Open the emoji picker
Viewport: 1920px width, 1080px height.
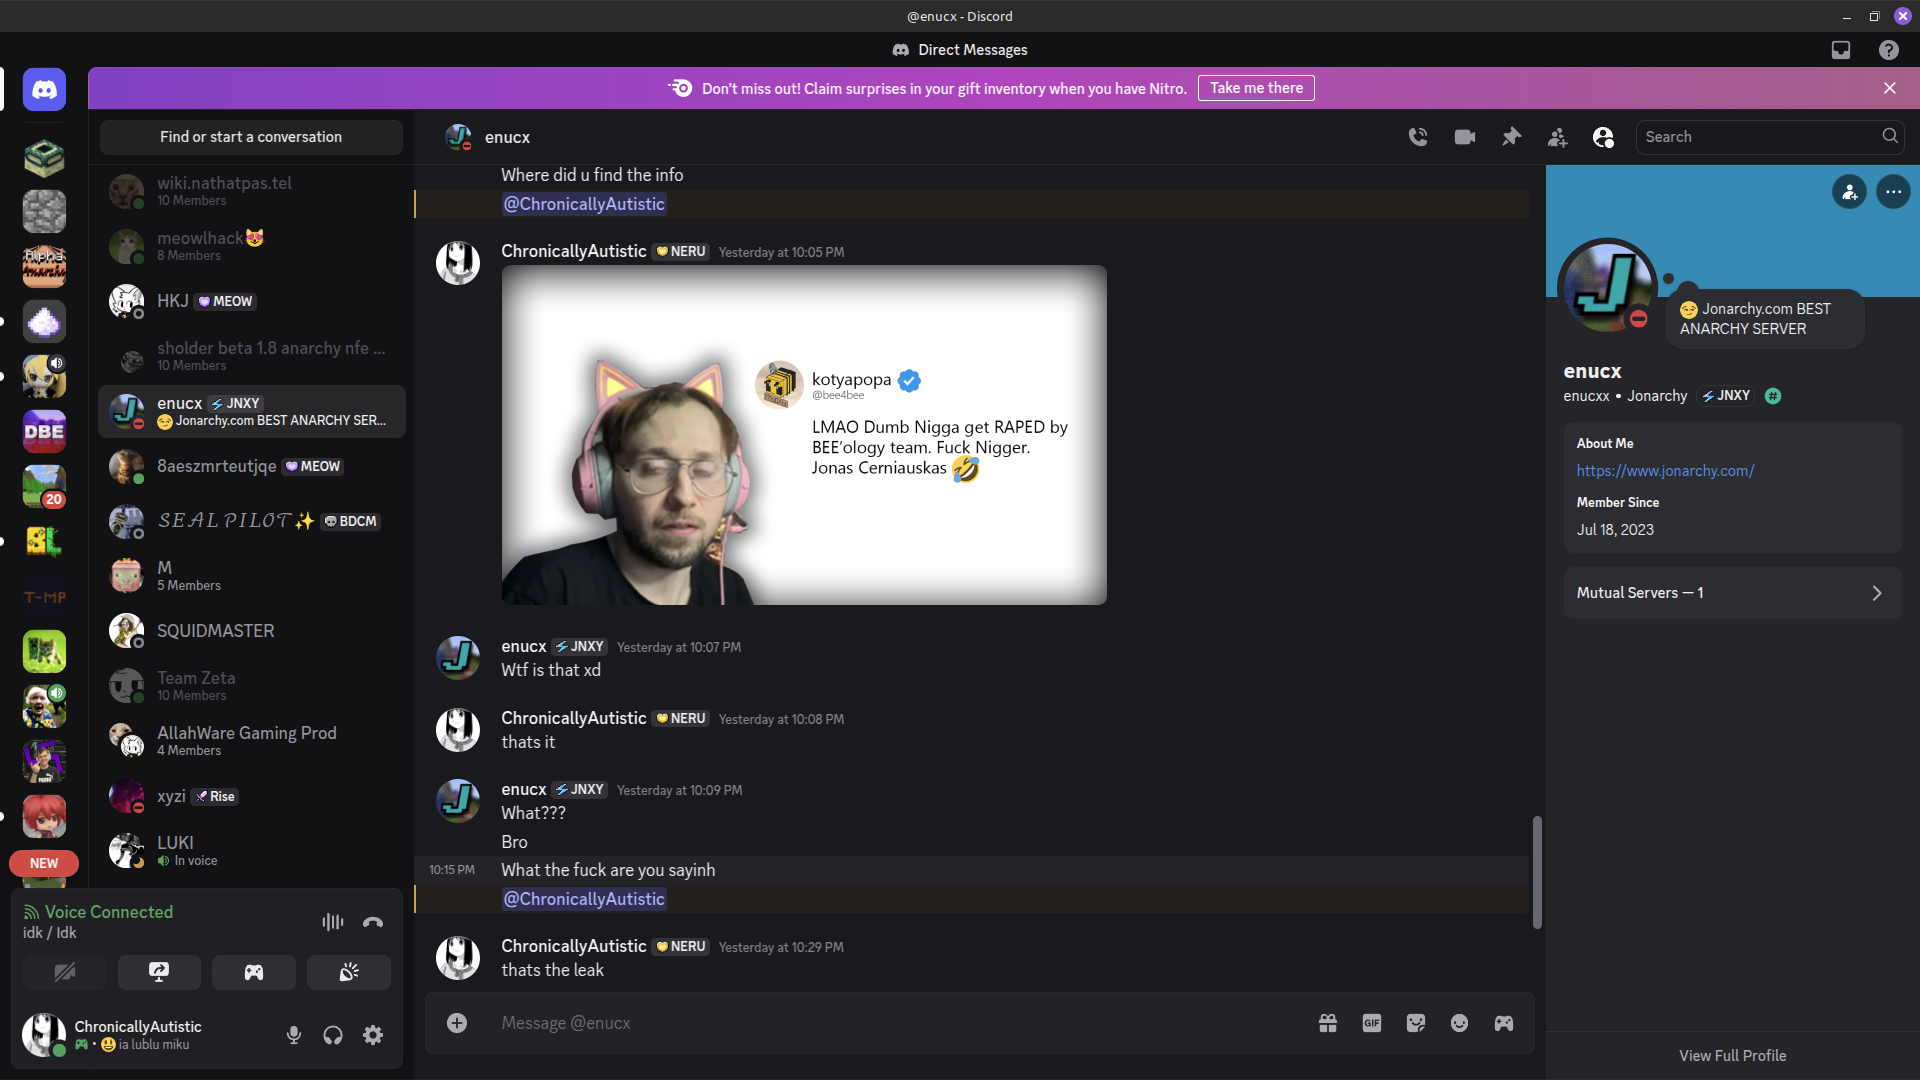tap(1460, 1023)
